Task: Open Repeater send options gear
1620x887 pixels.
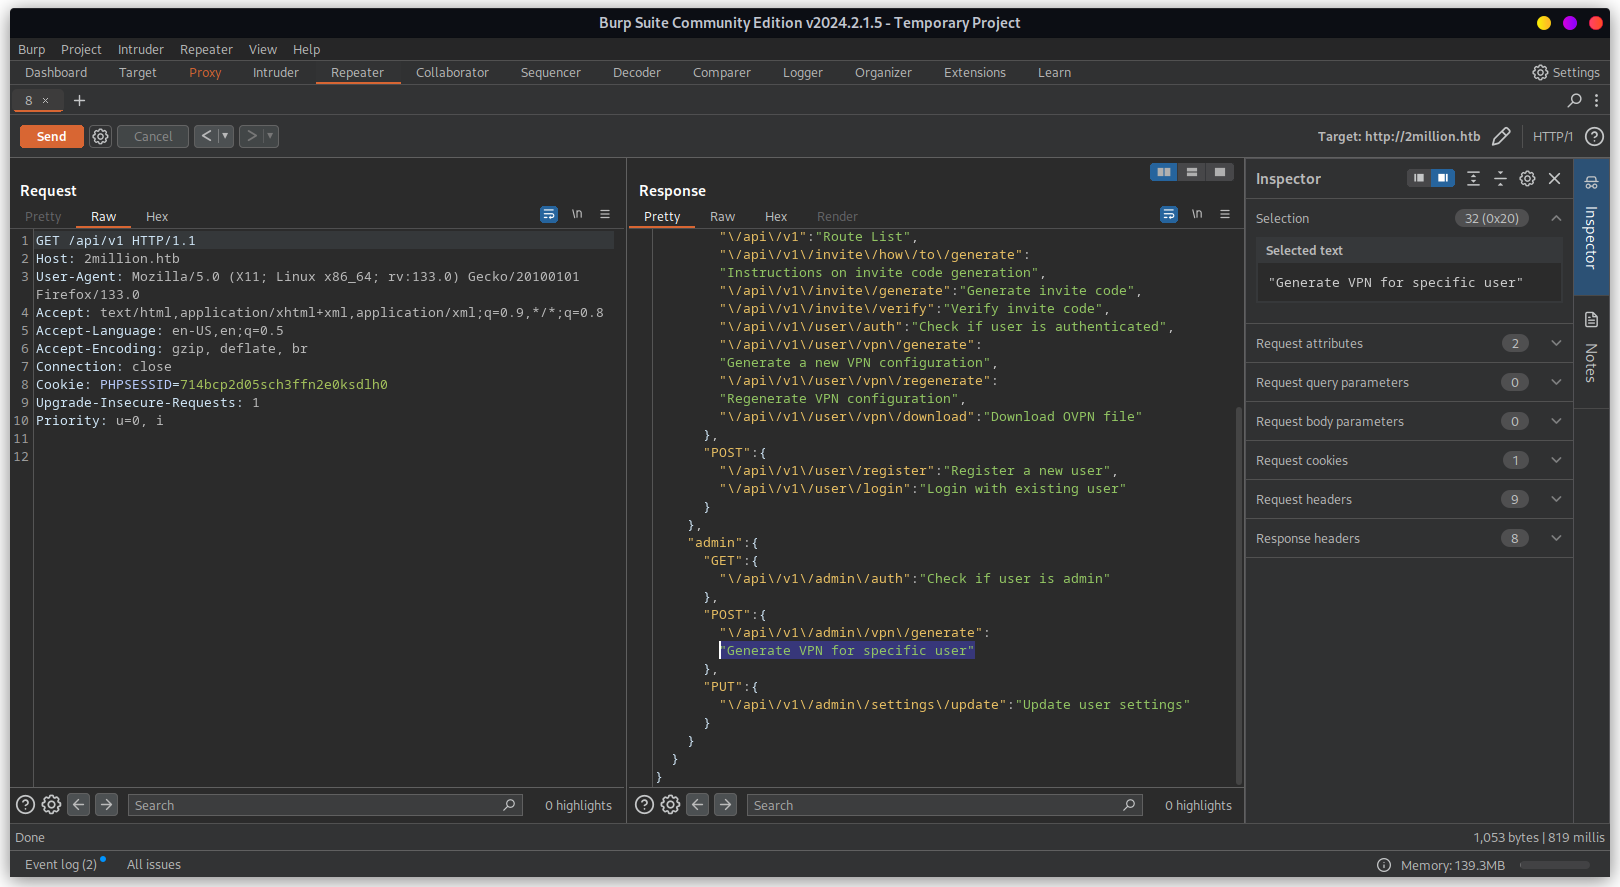Action: coord(100,136)
